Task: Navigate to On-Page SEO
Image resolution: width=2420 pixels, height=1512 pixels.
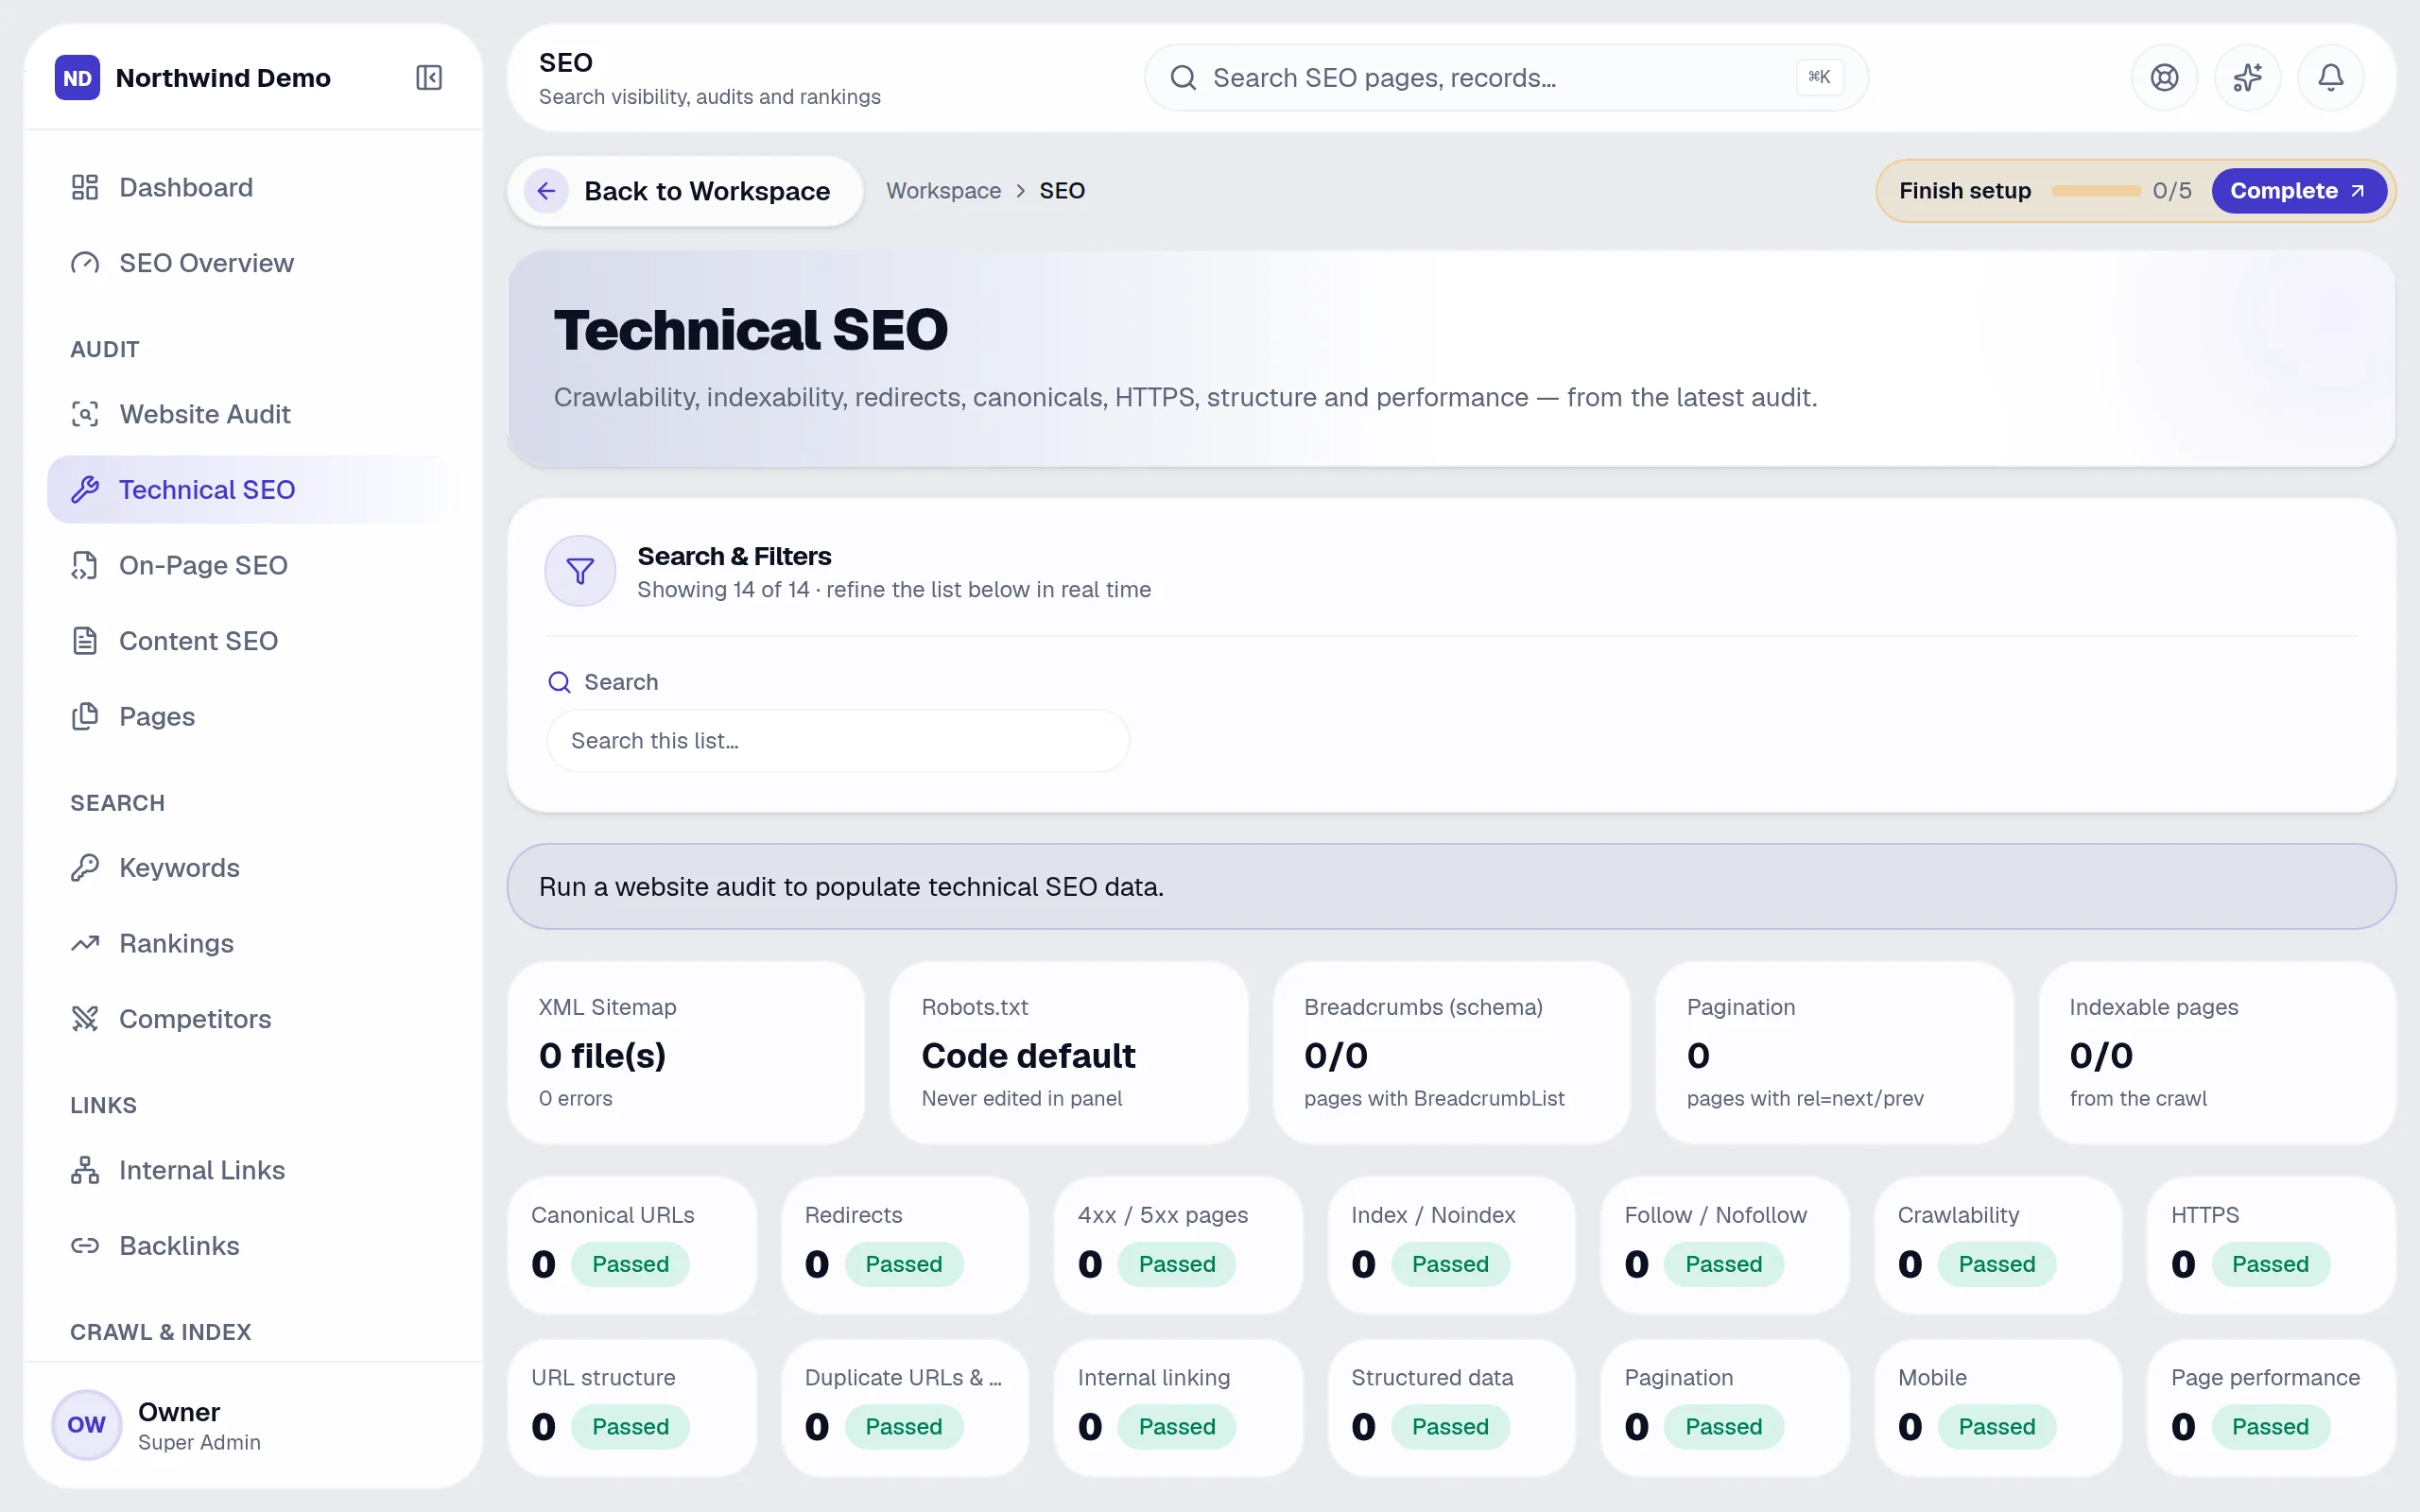Action: 253,565
